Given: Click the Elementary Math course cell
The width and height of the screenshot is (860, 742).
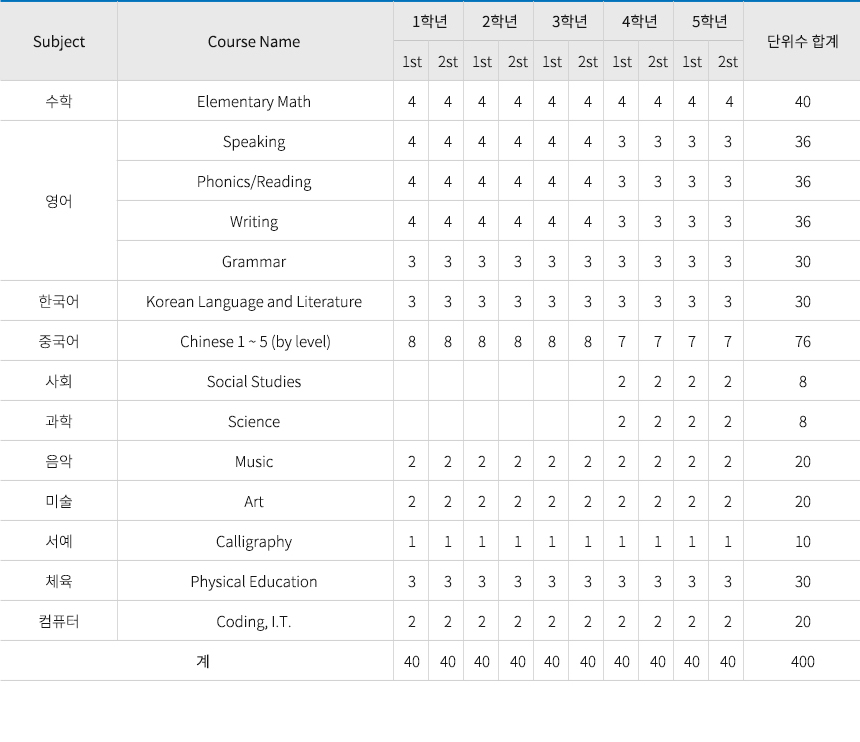Looking at the screenshot, I should [254, 101].
